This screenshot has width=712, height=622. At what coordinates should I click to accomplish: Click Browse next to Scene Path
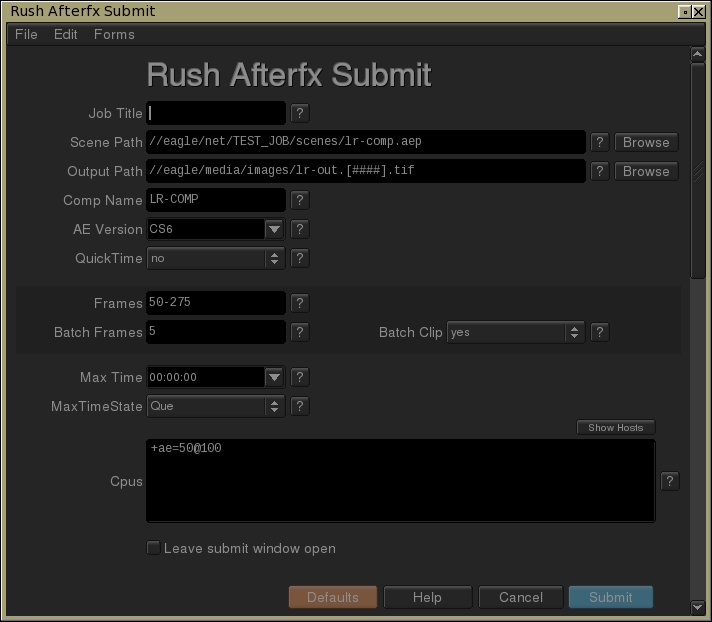point(646,142)
